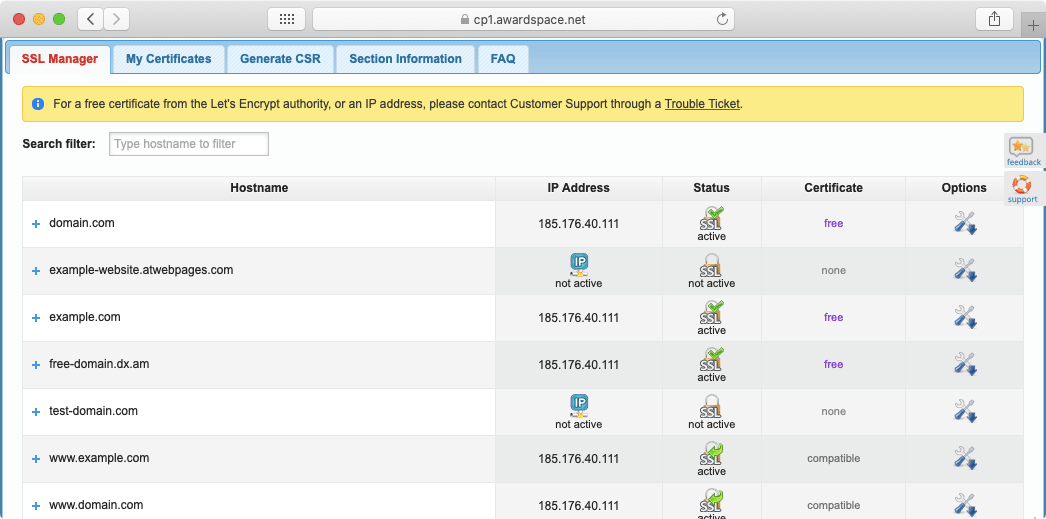The width and height of the screenshot is (1046, 519).
Task: Click the browser share icon
Action: [994, 19]
